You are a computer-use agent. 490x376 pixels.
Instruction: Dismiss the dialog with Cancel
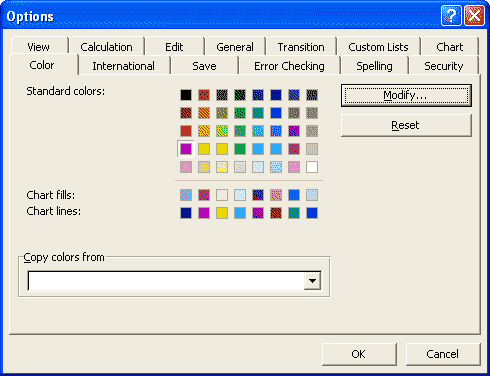(x=443, y=354)
